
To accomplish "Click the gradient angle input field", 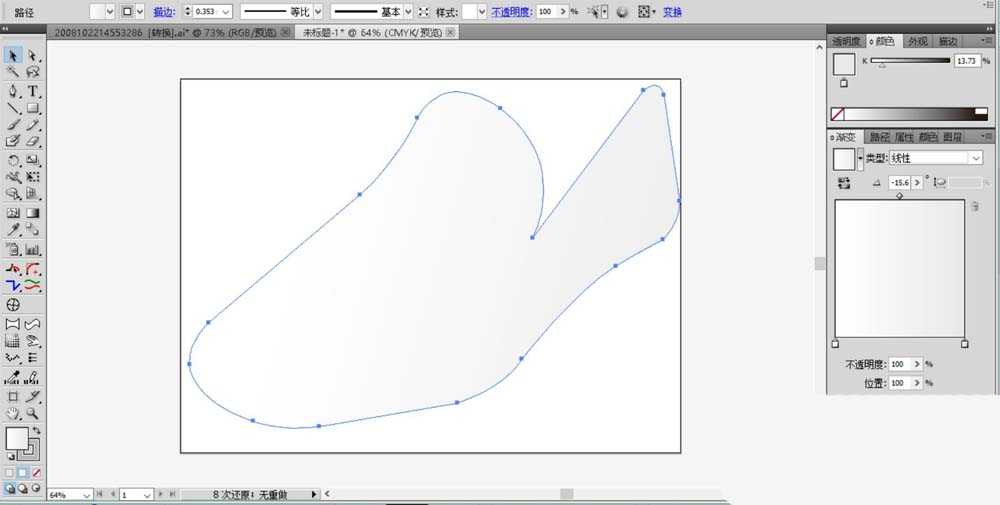I will tap(900, 182).
